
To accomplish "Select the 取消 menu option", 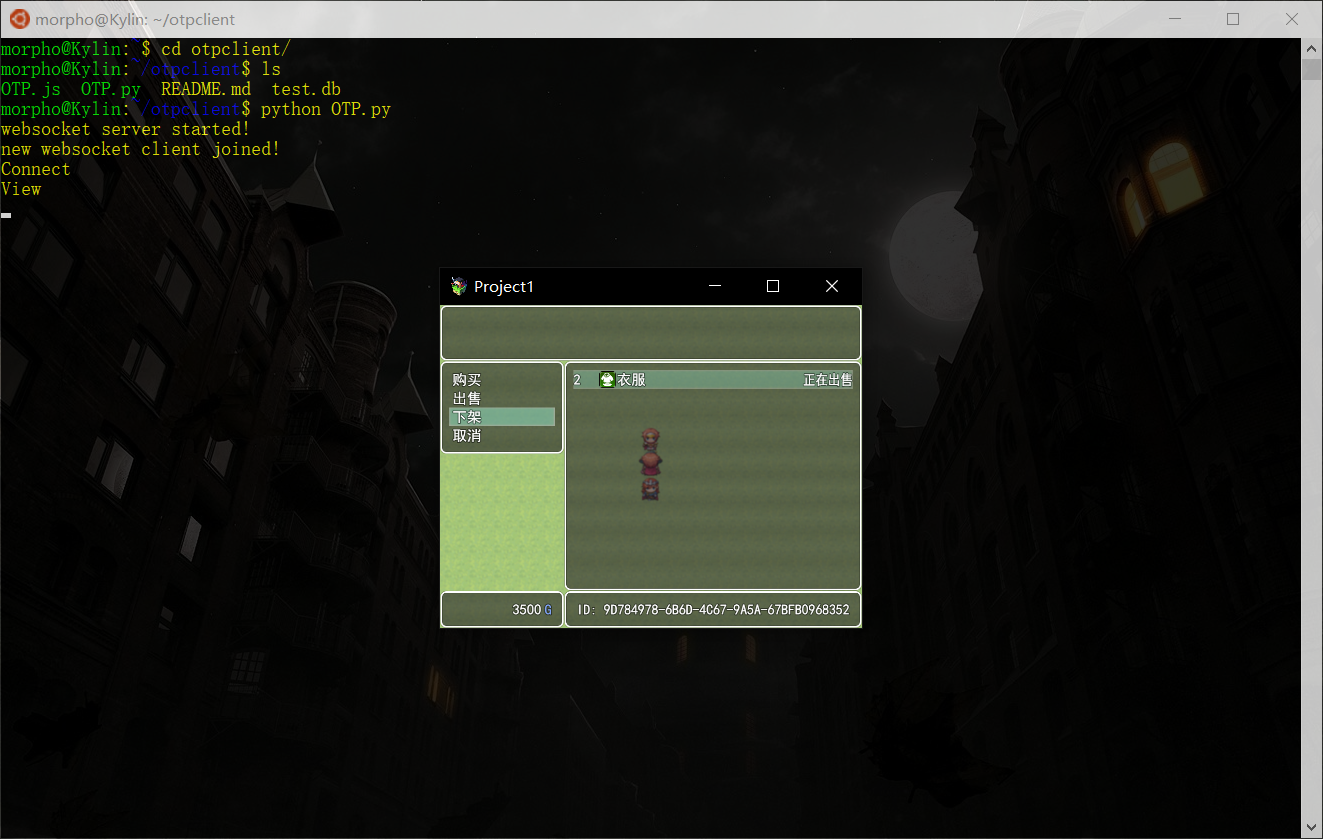I will coord(467,436).
